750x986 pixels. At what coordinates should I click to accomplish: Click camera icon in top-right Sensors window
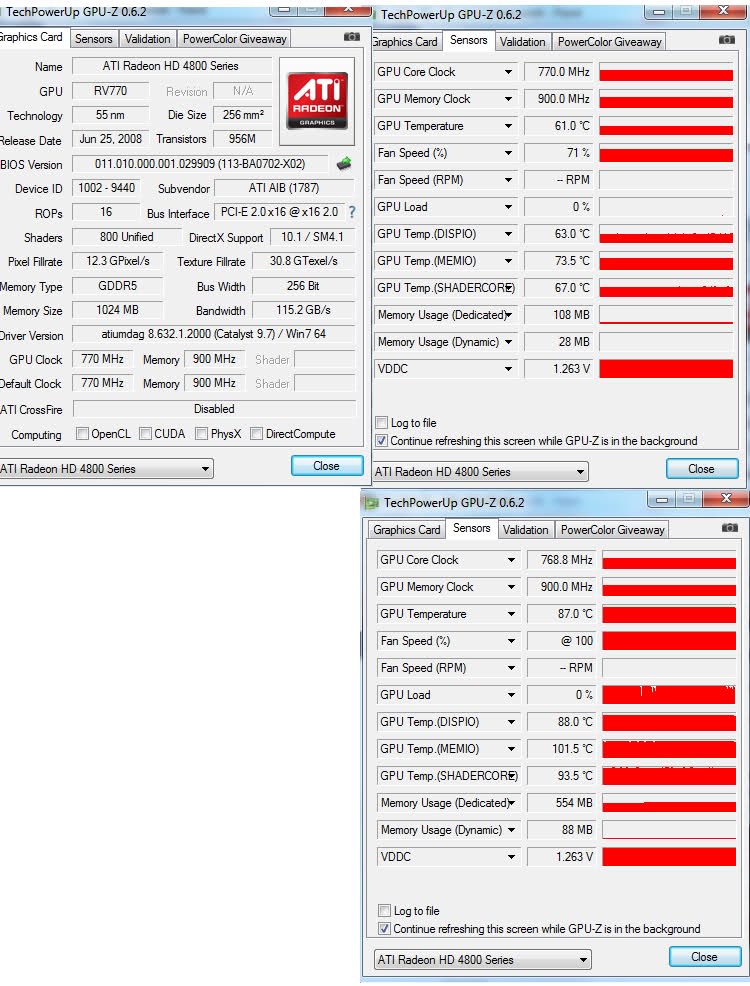[x=727, y=40]
